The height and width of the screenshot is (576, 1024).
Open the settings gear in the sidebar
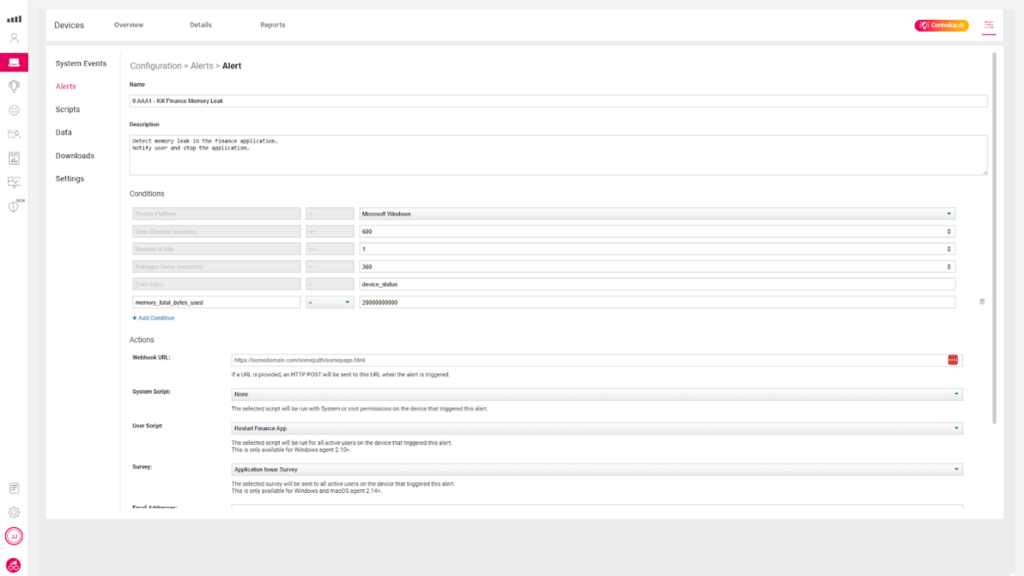pyautogui.click(x=13, y=512)
